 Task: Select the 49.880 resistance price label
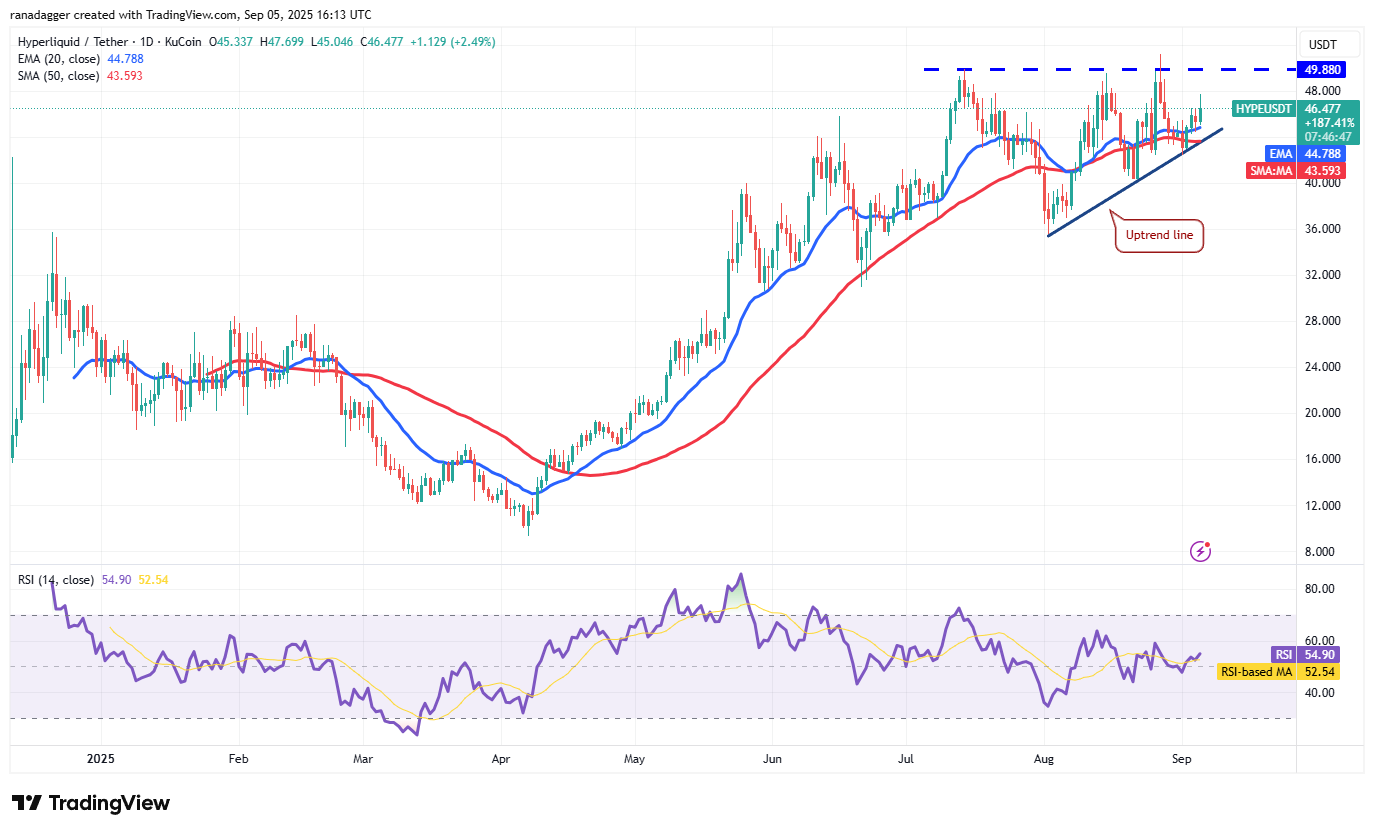point(1322,69)
